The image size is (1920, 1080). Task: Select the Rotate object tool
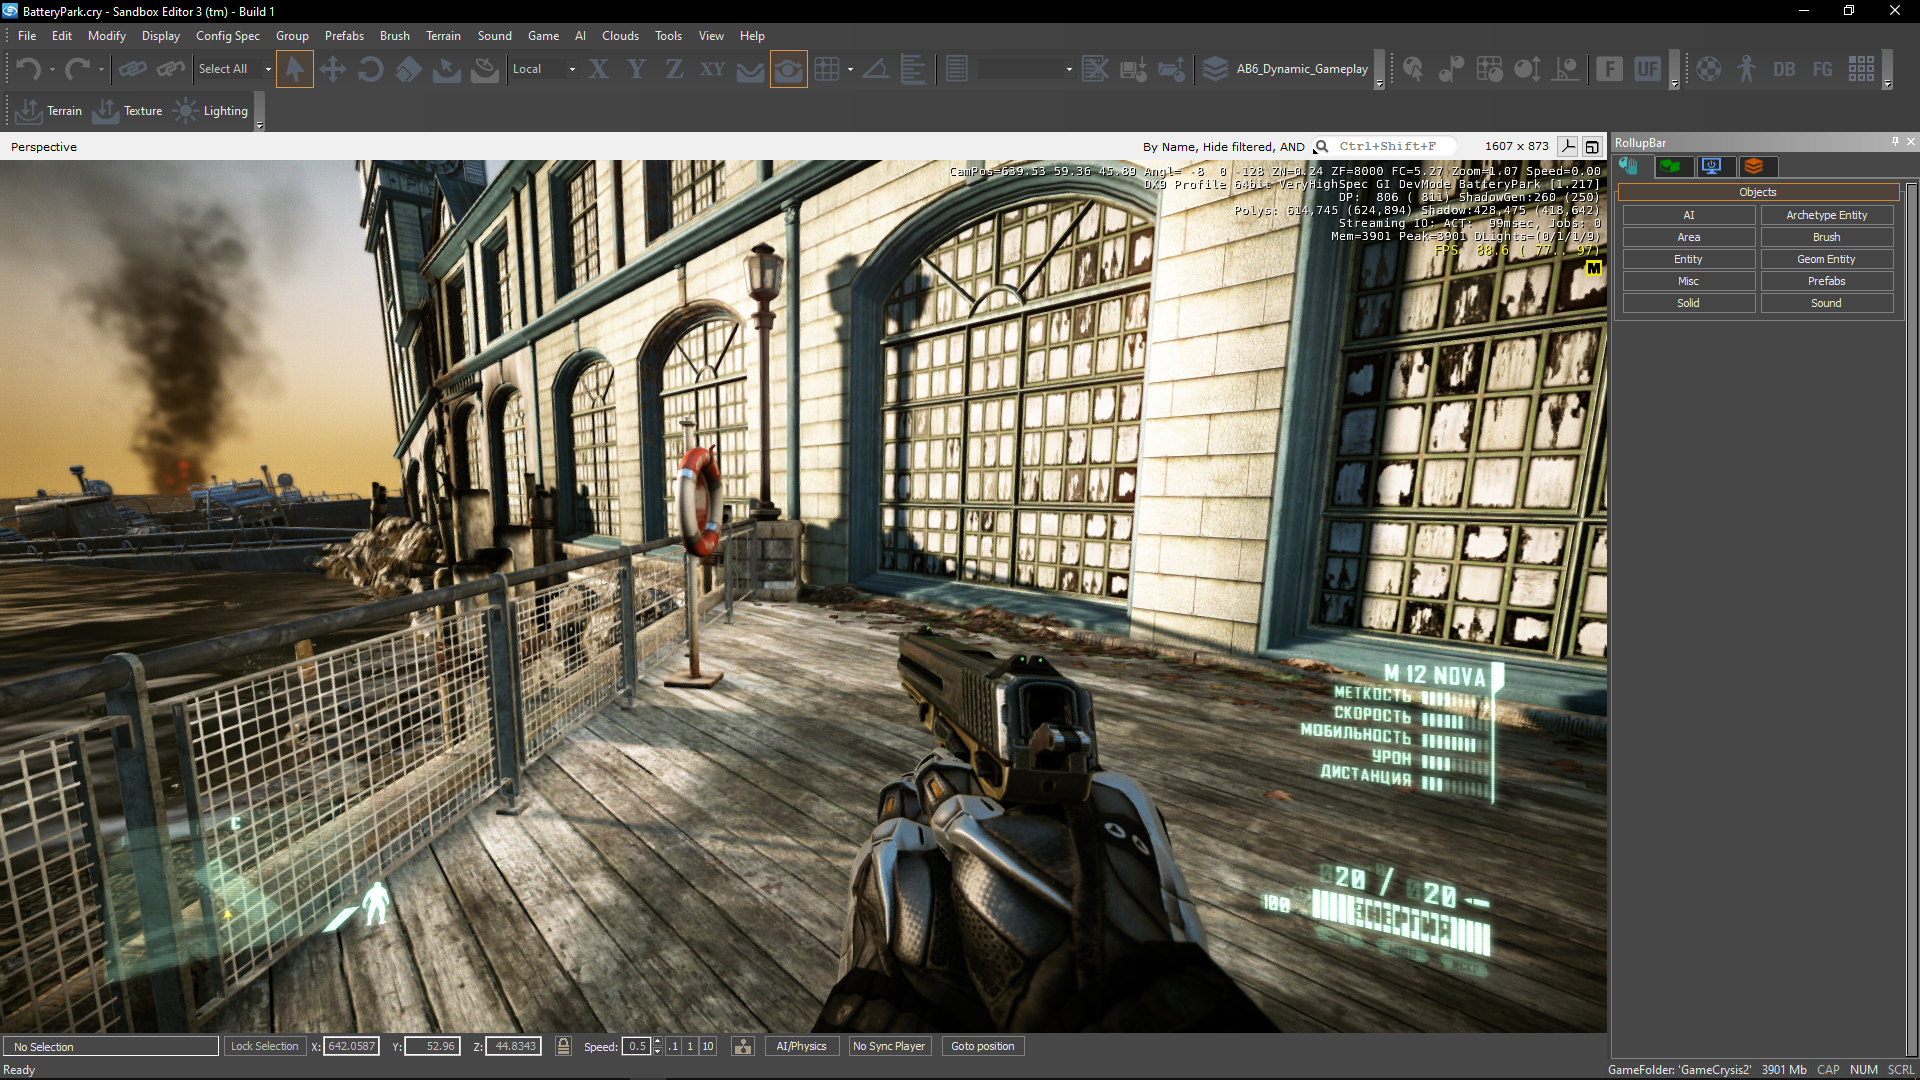[x=370, y=69]
